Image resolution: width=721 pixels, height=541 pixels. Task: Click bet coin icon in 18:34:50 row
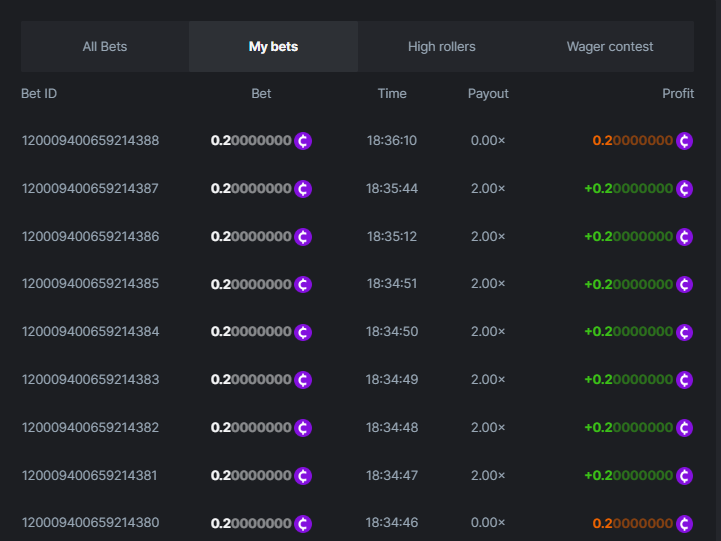point(303,332)
